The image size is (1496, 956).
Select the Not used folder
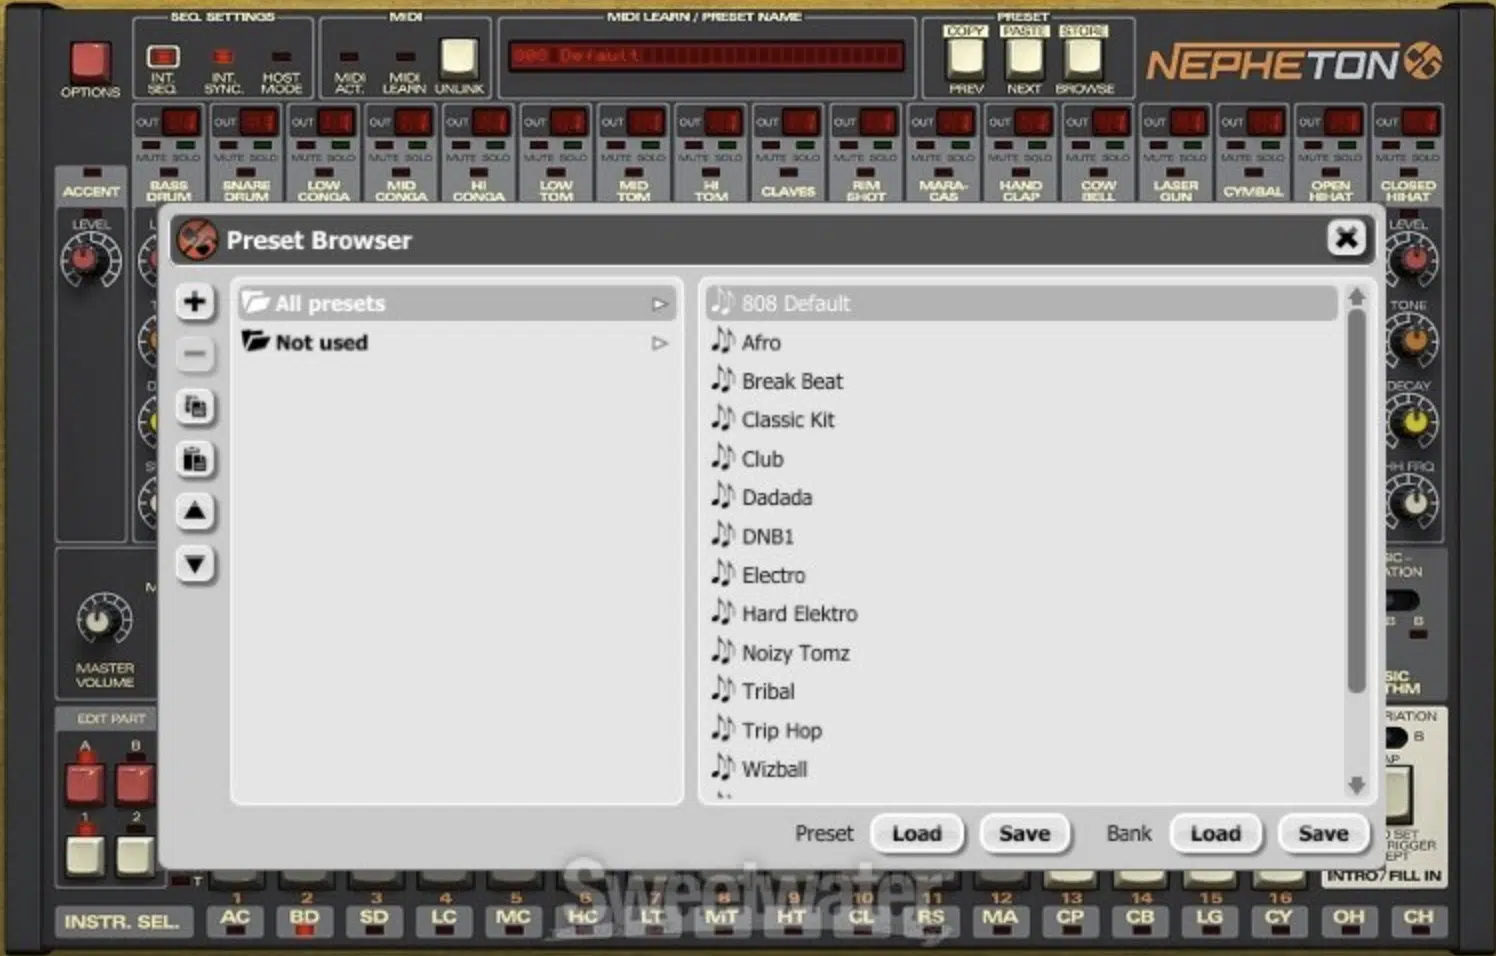coord(457,342)
